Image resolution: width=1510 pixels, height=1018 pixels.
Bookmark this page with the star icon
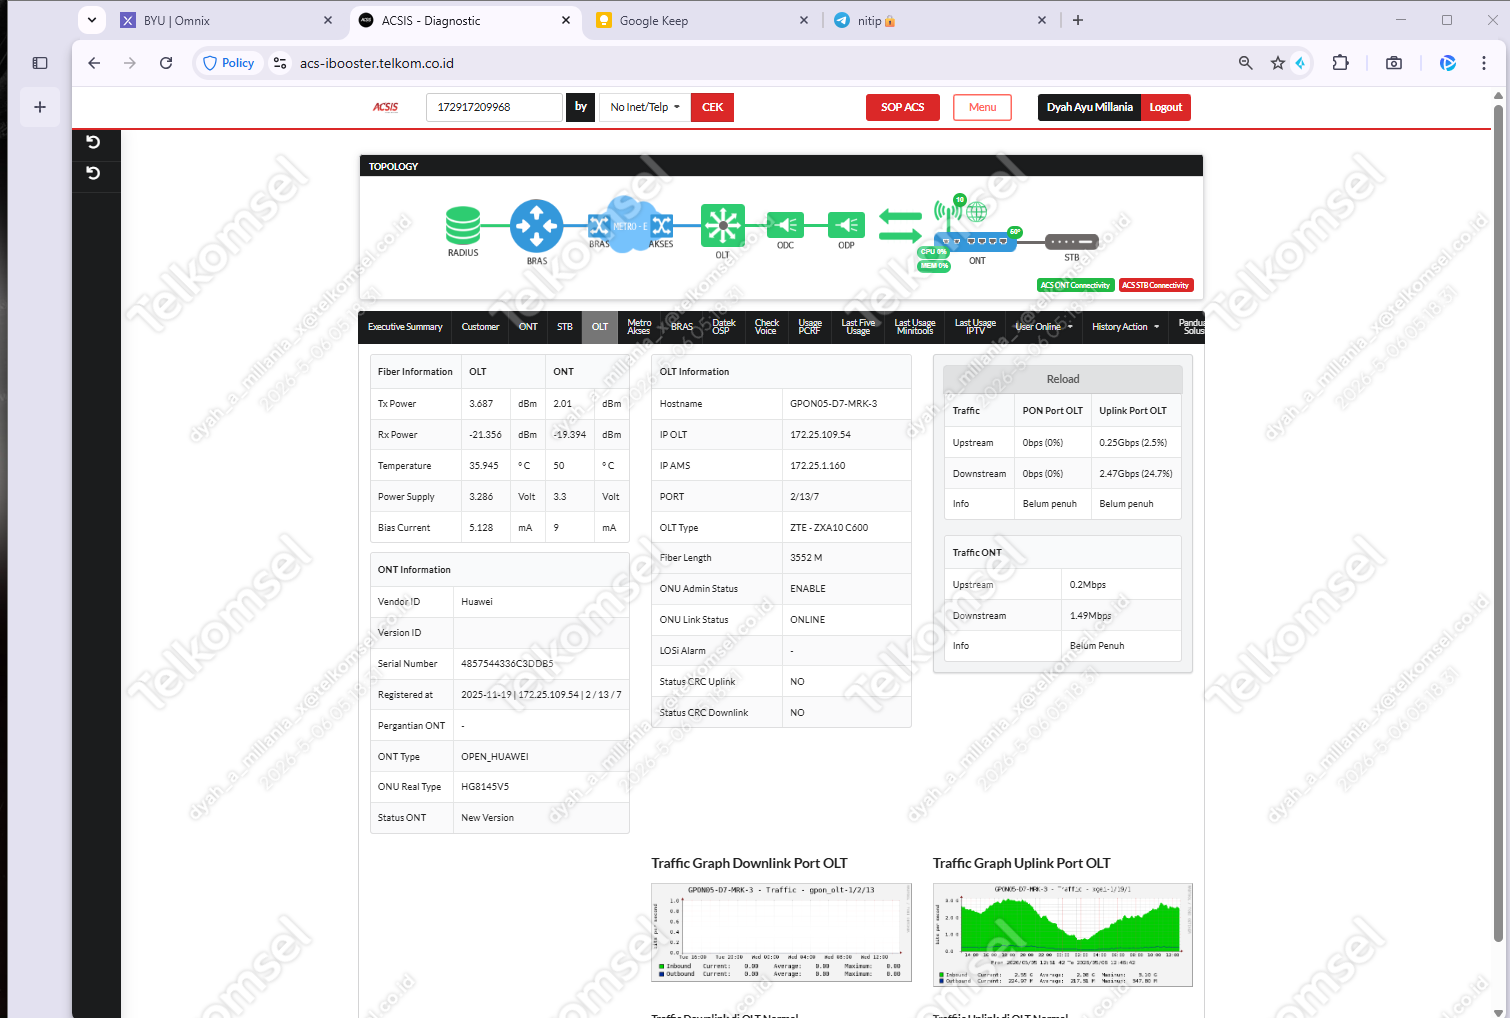pyautogui.click(x=1278, y=63)
